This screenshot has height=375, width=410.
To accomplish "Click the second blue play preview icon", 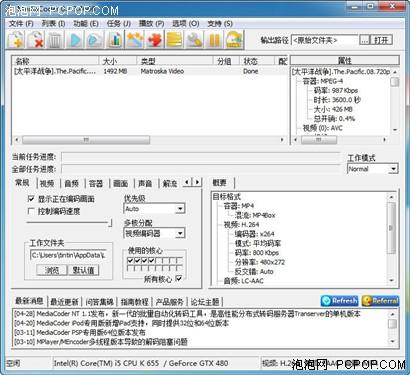I will click(x=94, y=40).
